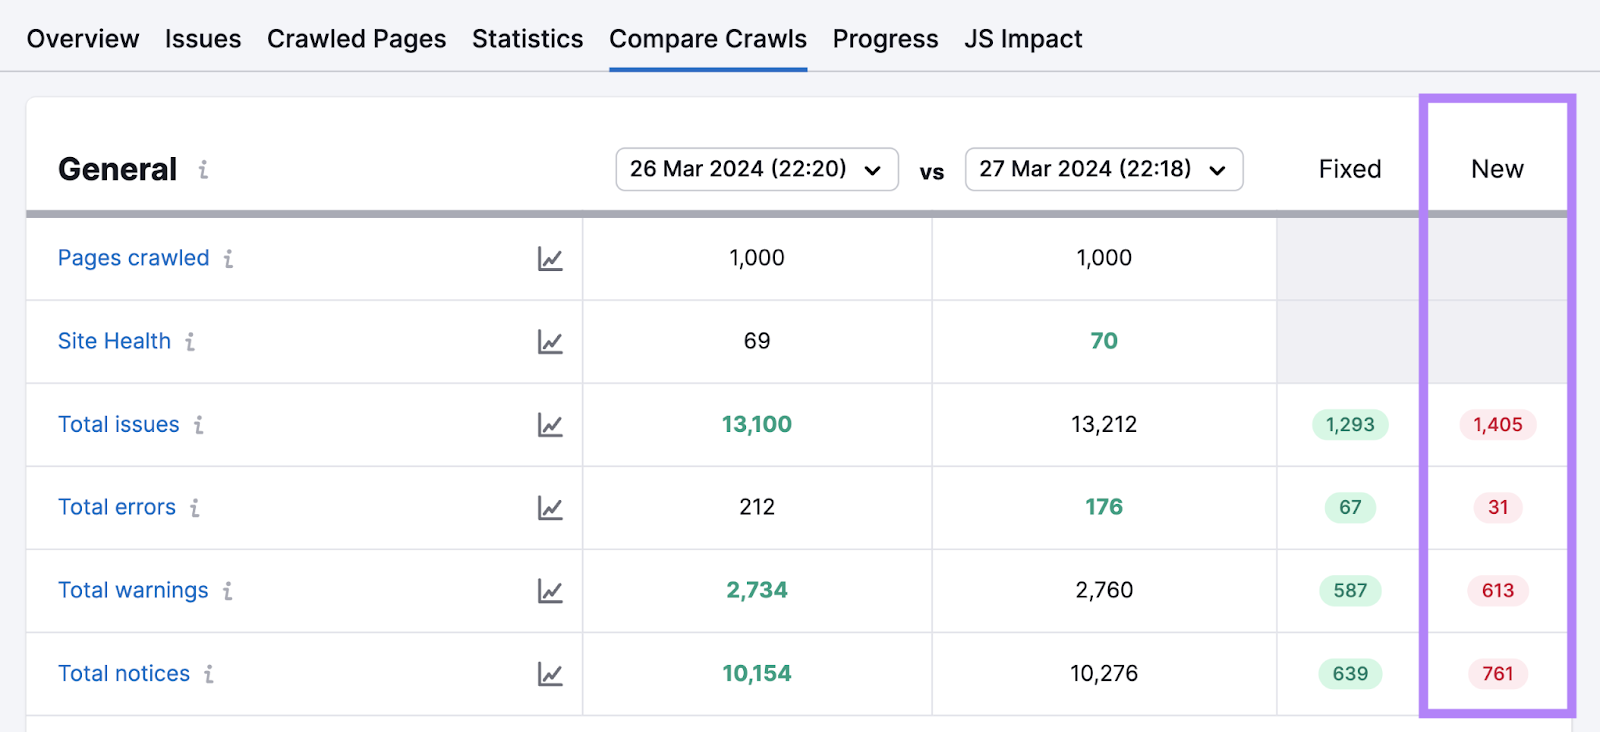Expand the 27 Mar 2024 crawl date dropdown
This screenshot has height=732, width=1600.
(x=1103, y=169)
